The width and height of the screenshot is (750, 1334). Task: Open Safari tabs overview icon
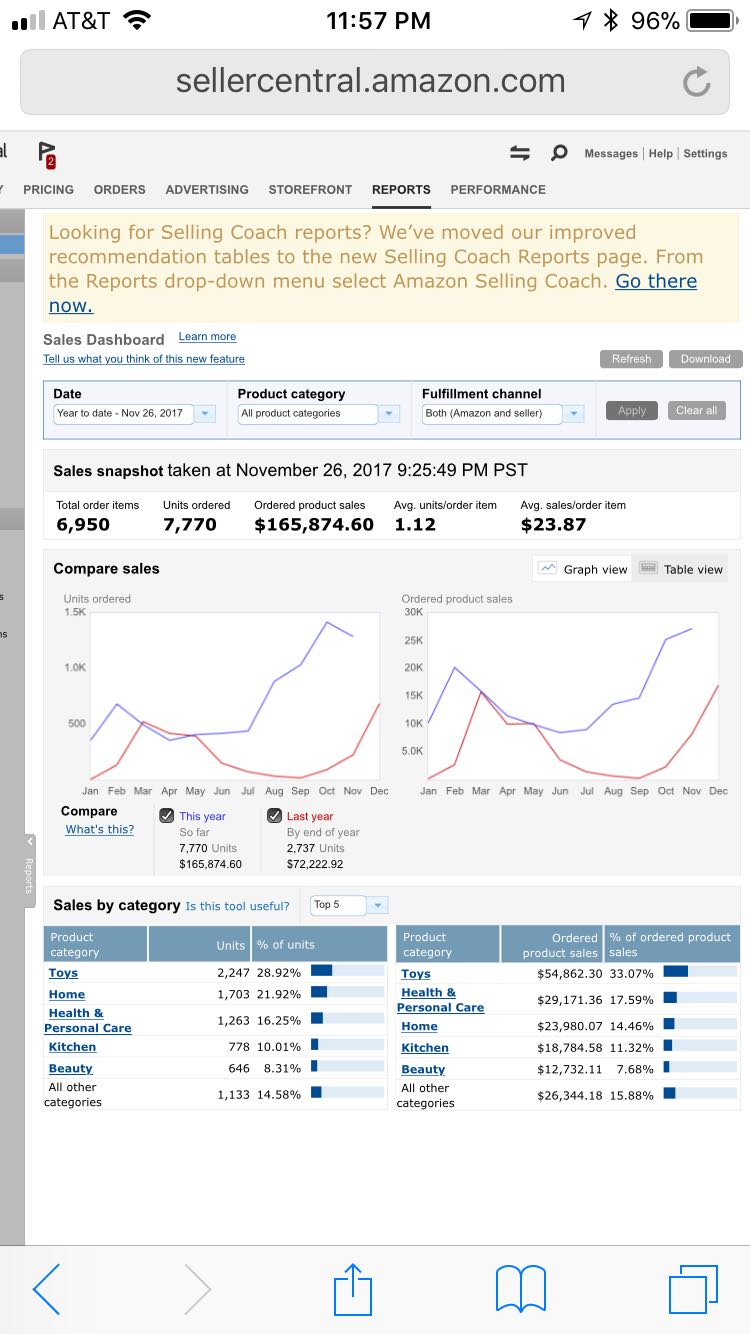(693, 1289)
